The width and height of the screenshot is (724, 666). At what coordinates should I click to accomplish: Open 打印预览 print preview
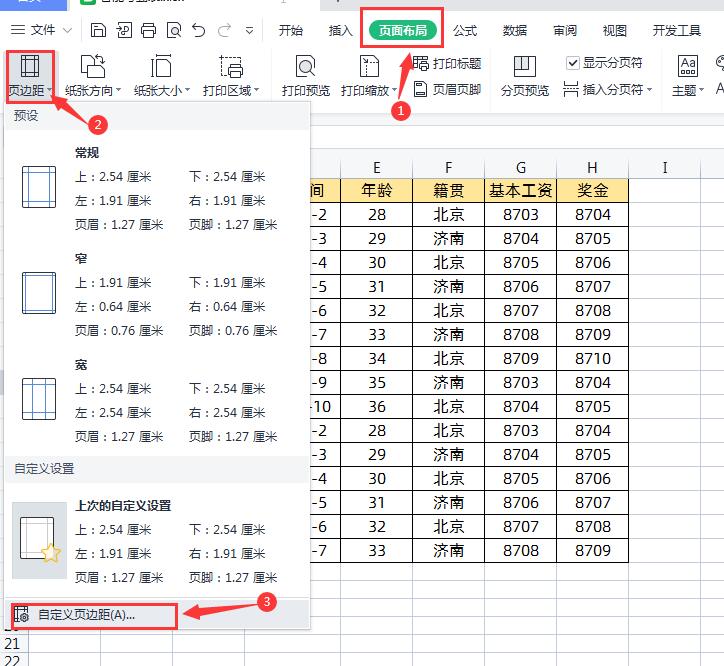[x=305, y=68]
